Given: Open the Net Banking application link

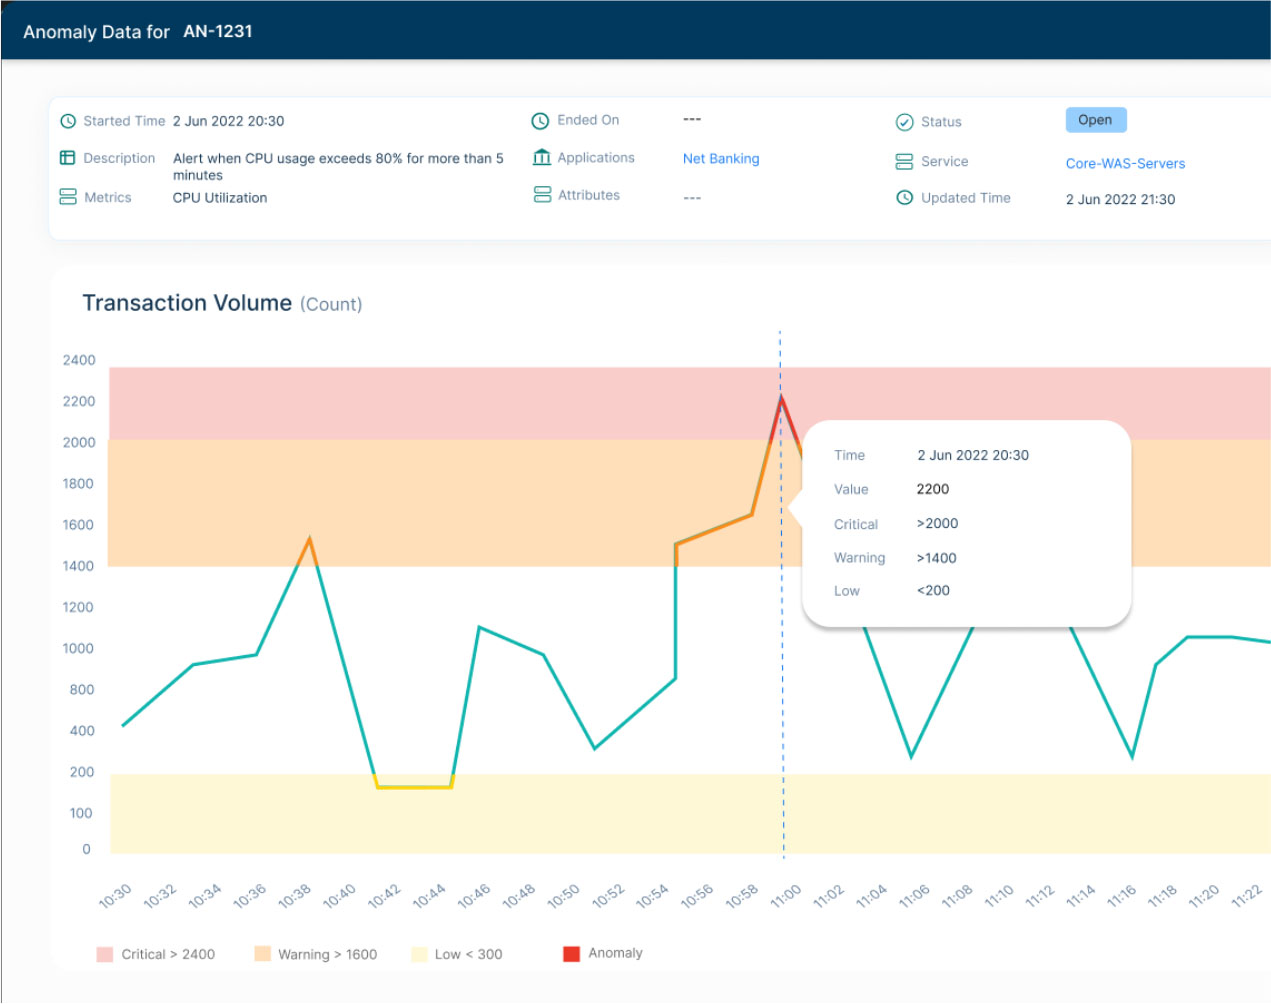Looking at the screenshot, I should pos(720,159).
